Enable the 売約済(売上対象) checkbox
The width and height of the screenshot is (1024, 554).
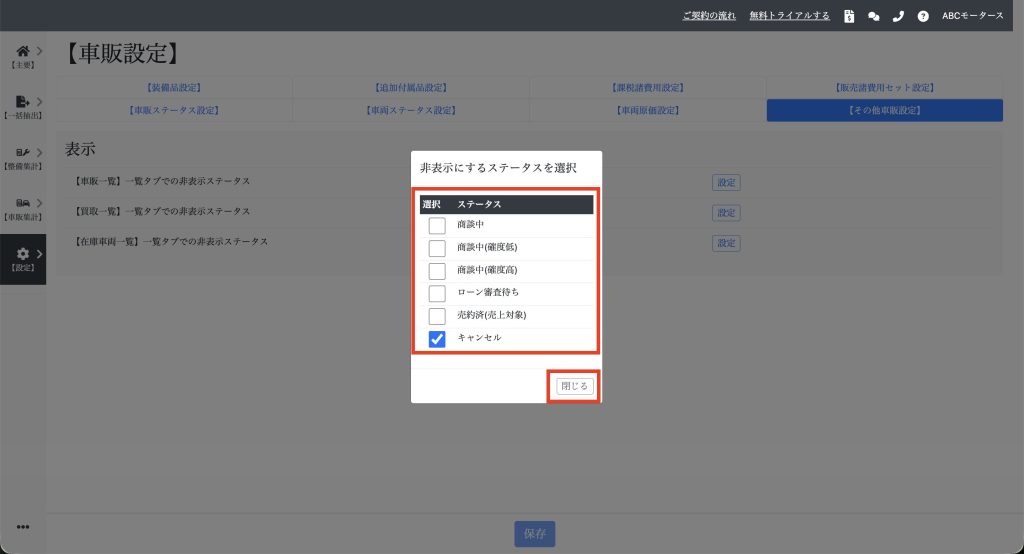tap(437, 316)
